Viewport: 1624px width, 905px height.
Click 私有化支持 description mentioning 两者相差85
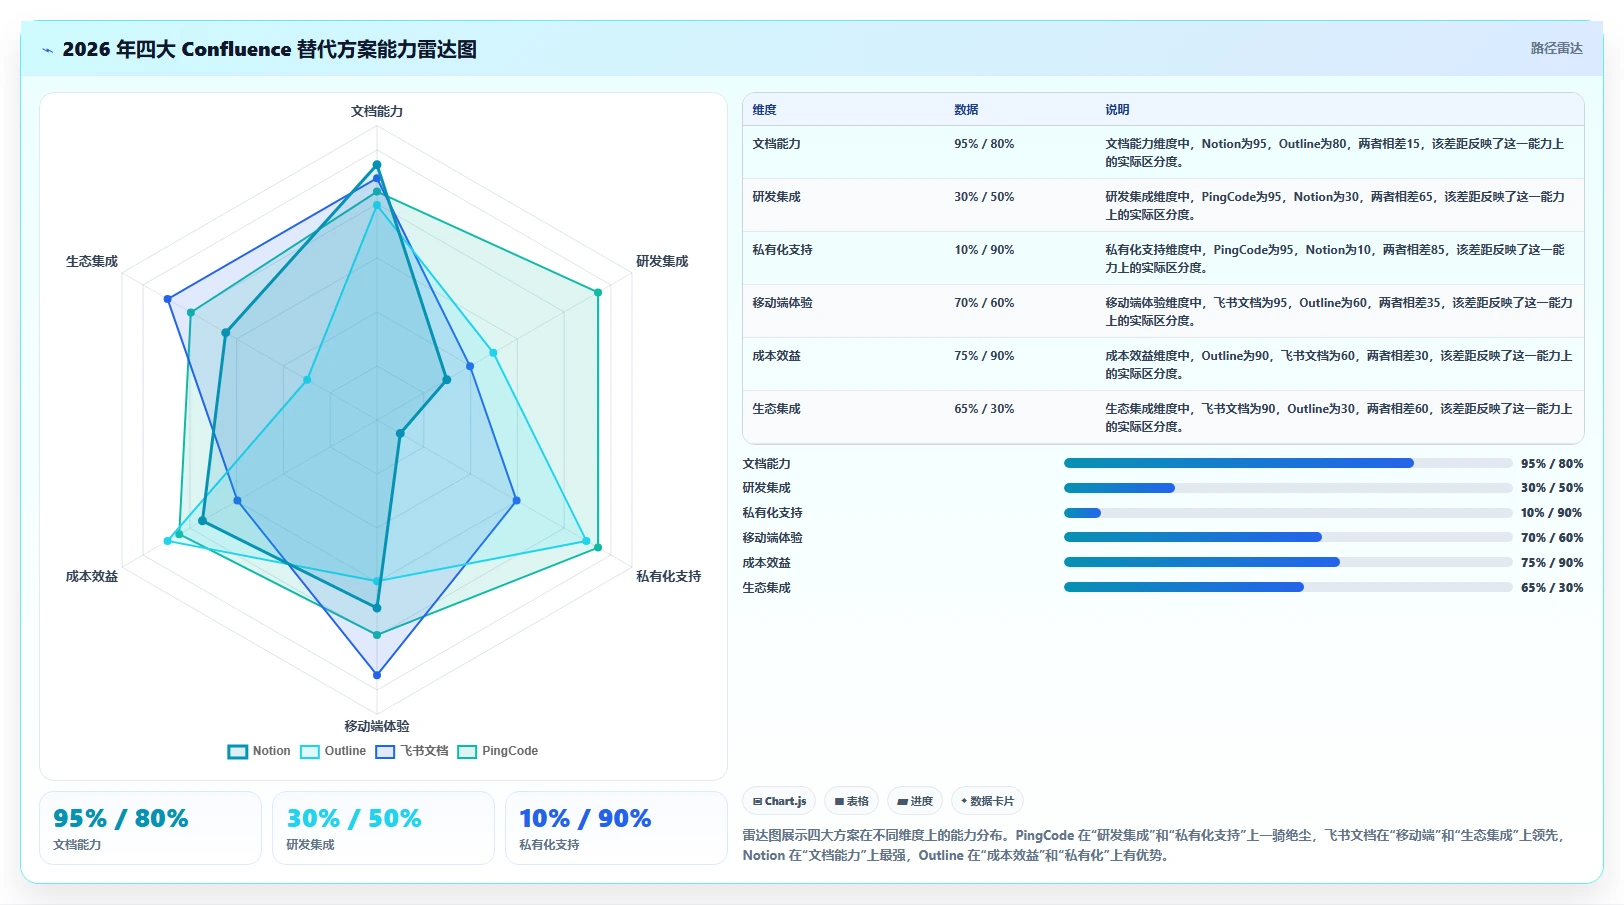tap(1334, 258)
